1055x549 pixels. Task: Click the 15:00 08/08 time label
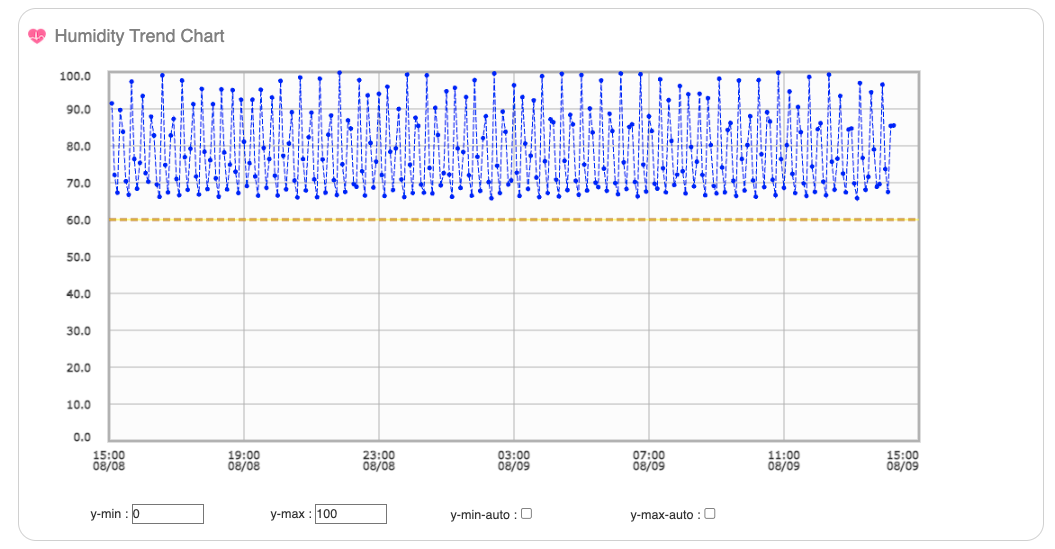point(109,460)
